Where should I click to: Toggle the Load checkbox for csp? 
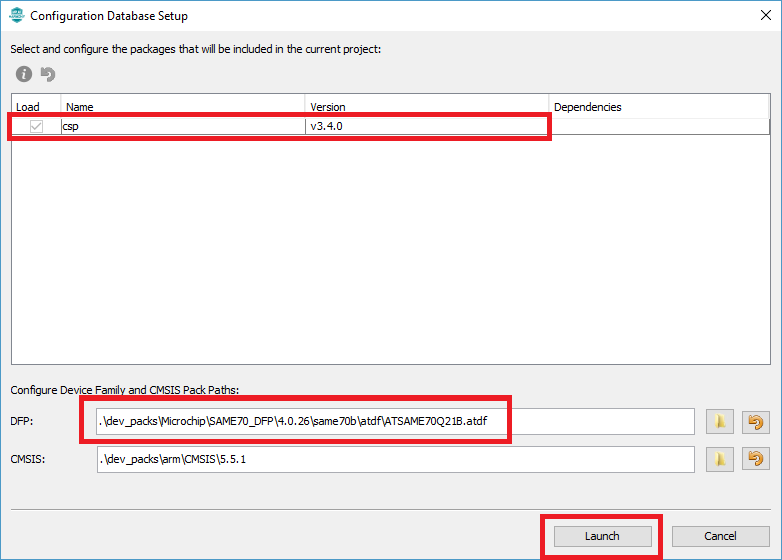click(37, 127)
